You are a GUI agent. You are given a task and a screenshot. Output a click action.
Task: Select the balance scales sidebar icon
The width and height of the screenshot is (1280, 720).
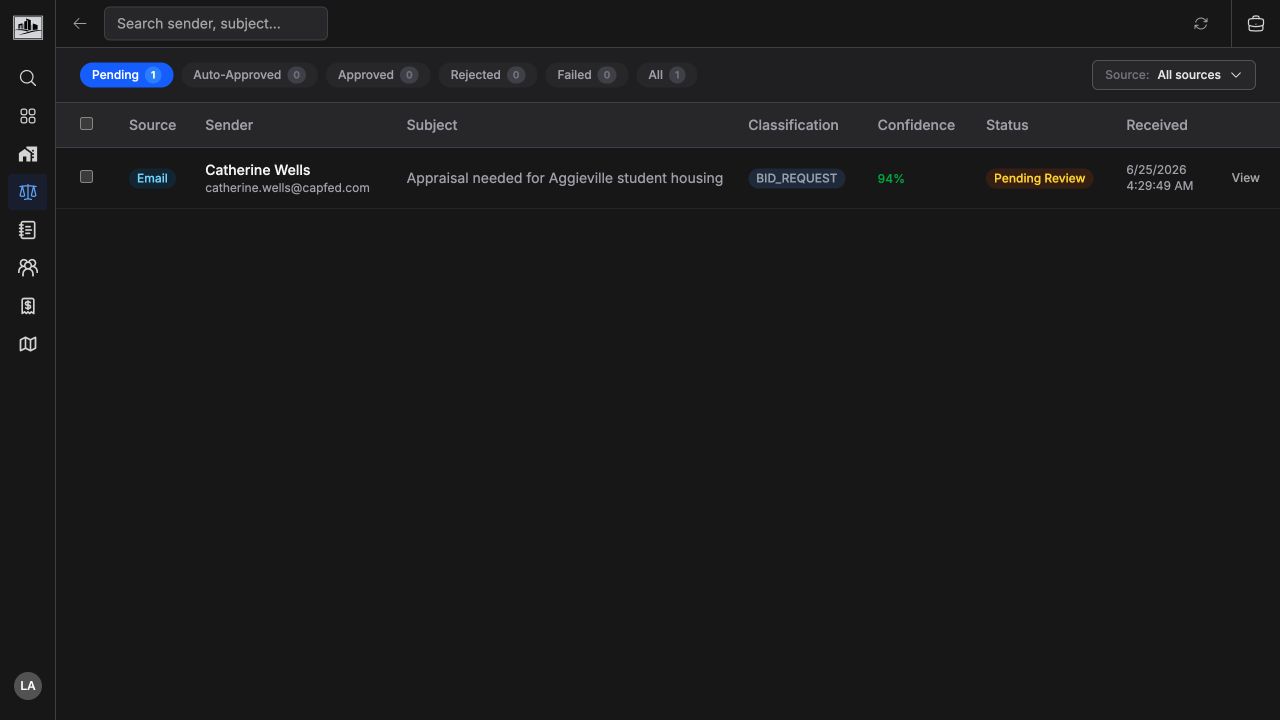[x=28, y=192]
